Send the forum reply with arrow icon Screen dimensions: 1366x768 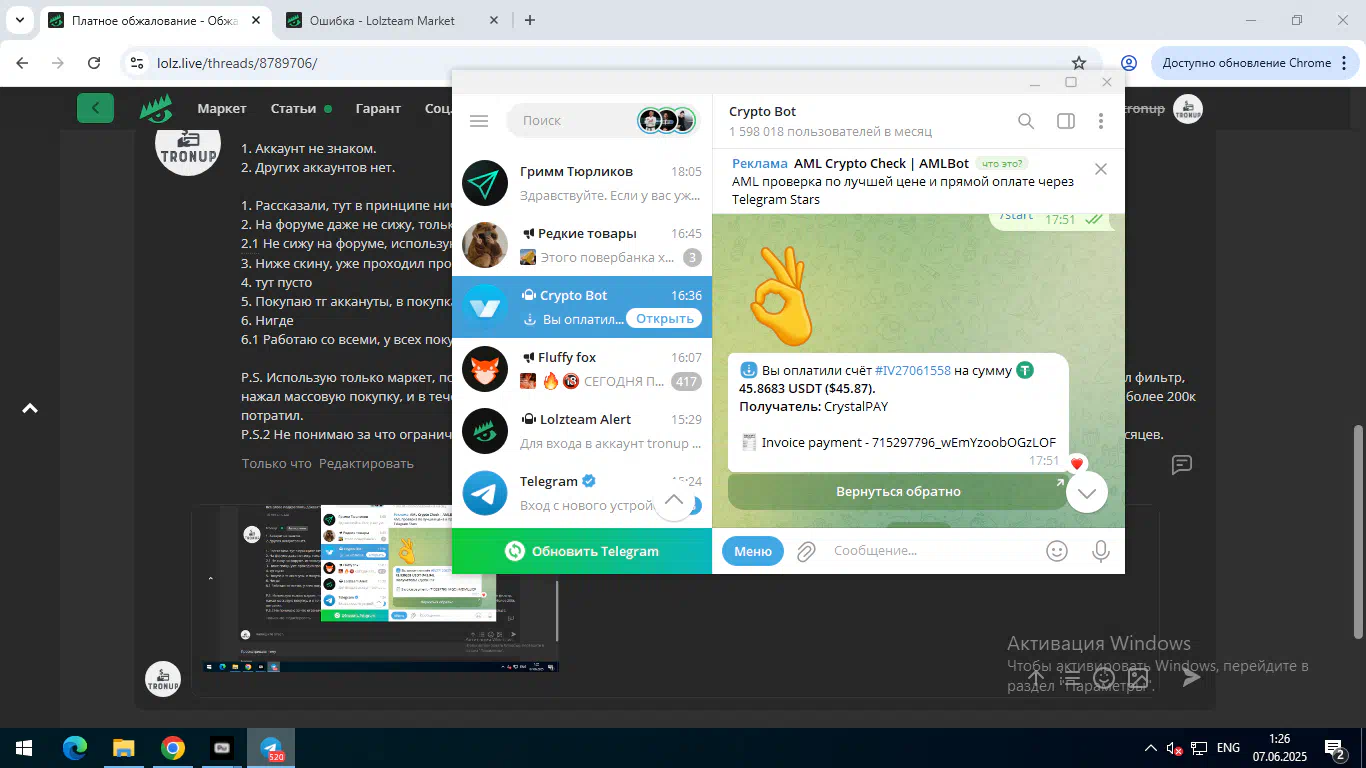point(1191,677)
